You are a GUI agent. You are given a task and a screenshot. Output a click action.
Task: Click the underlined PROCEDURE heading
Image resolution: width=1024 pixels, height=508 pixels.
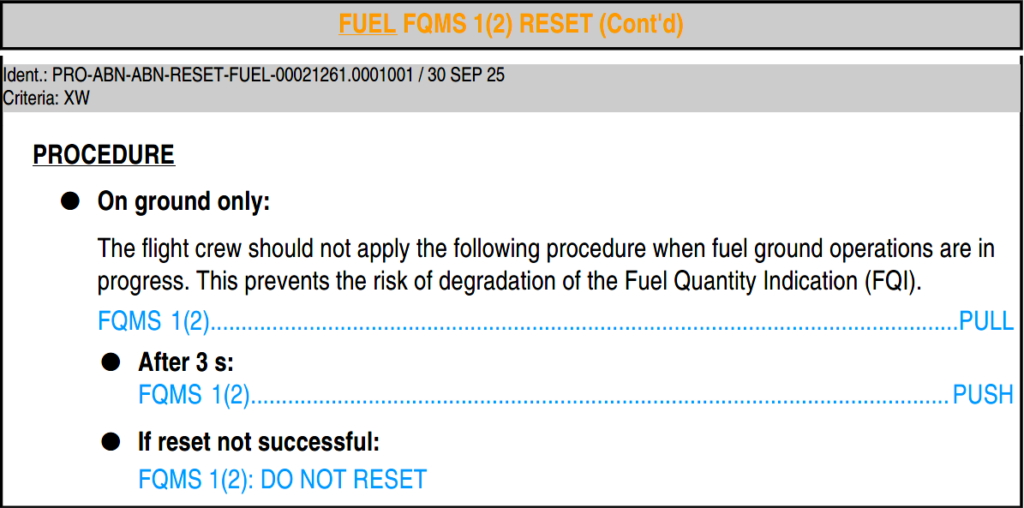[x=103, y=155]
